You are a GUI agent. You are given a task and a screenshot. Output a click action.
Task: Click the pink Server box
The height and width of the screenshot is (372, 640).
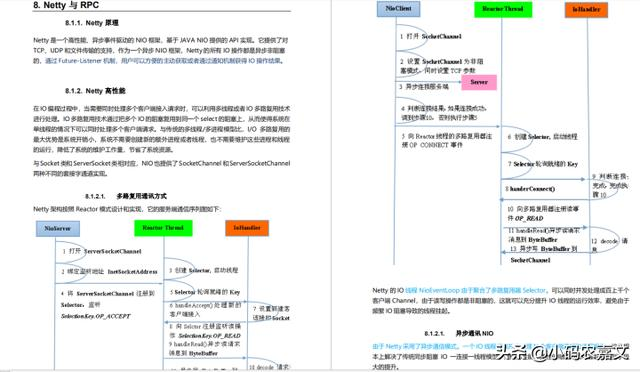tap(479, 82)
